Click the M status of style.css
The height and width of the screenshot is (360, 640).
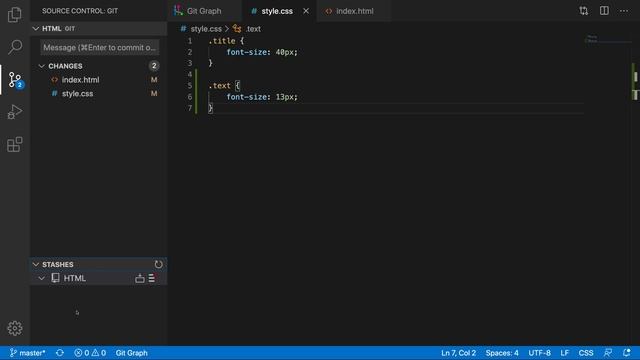154,93
